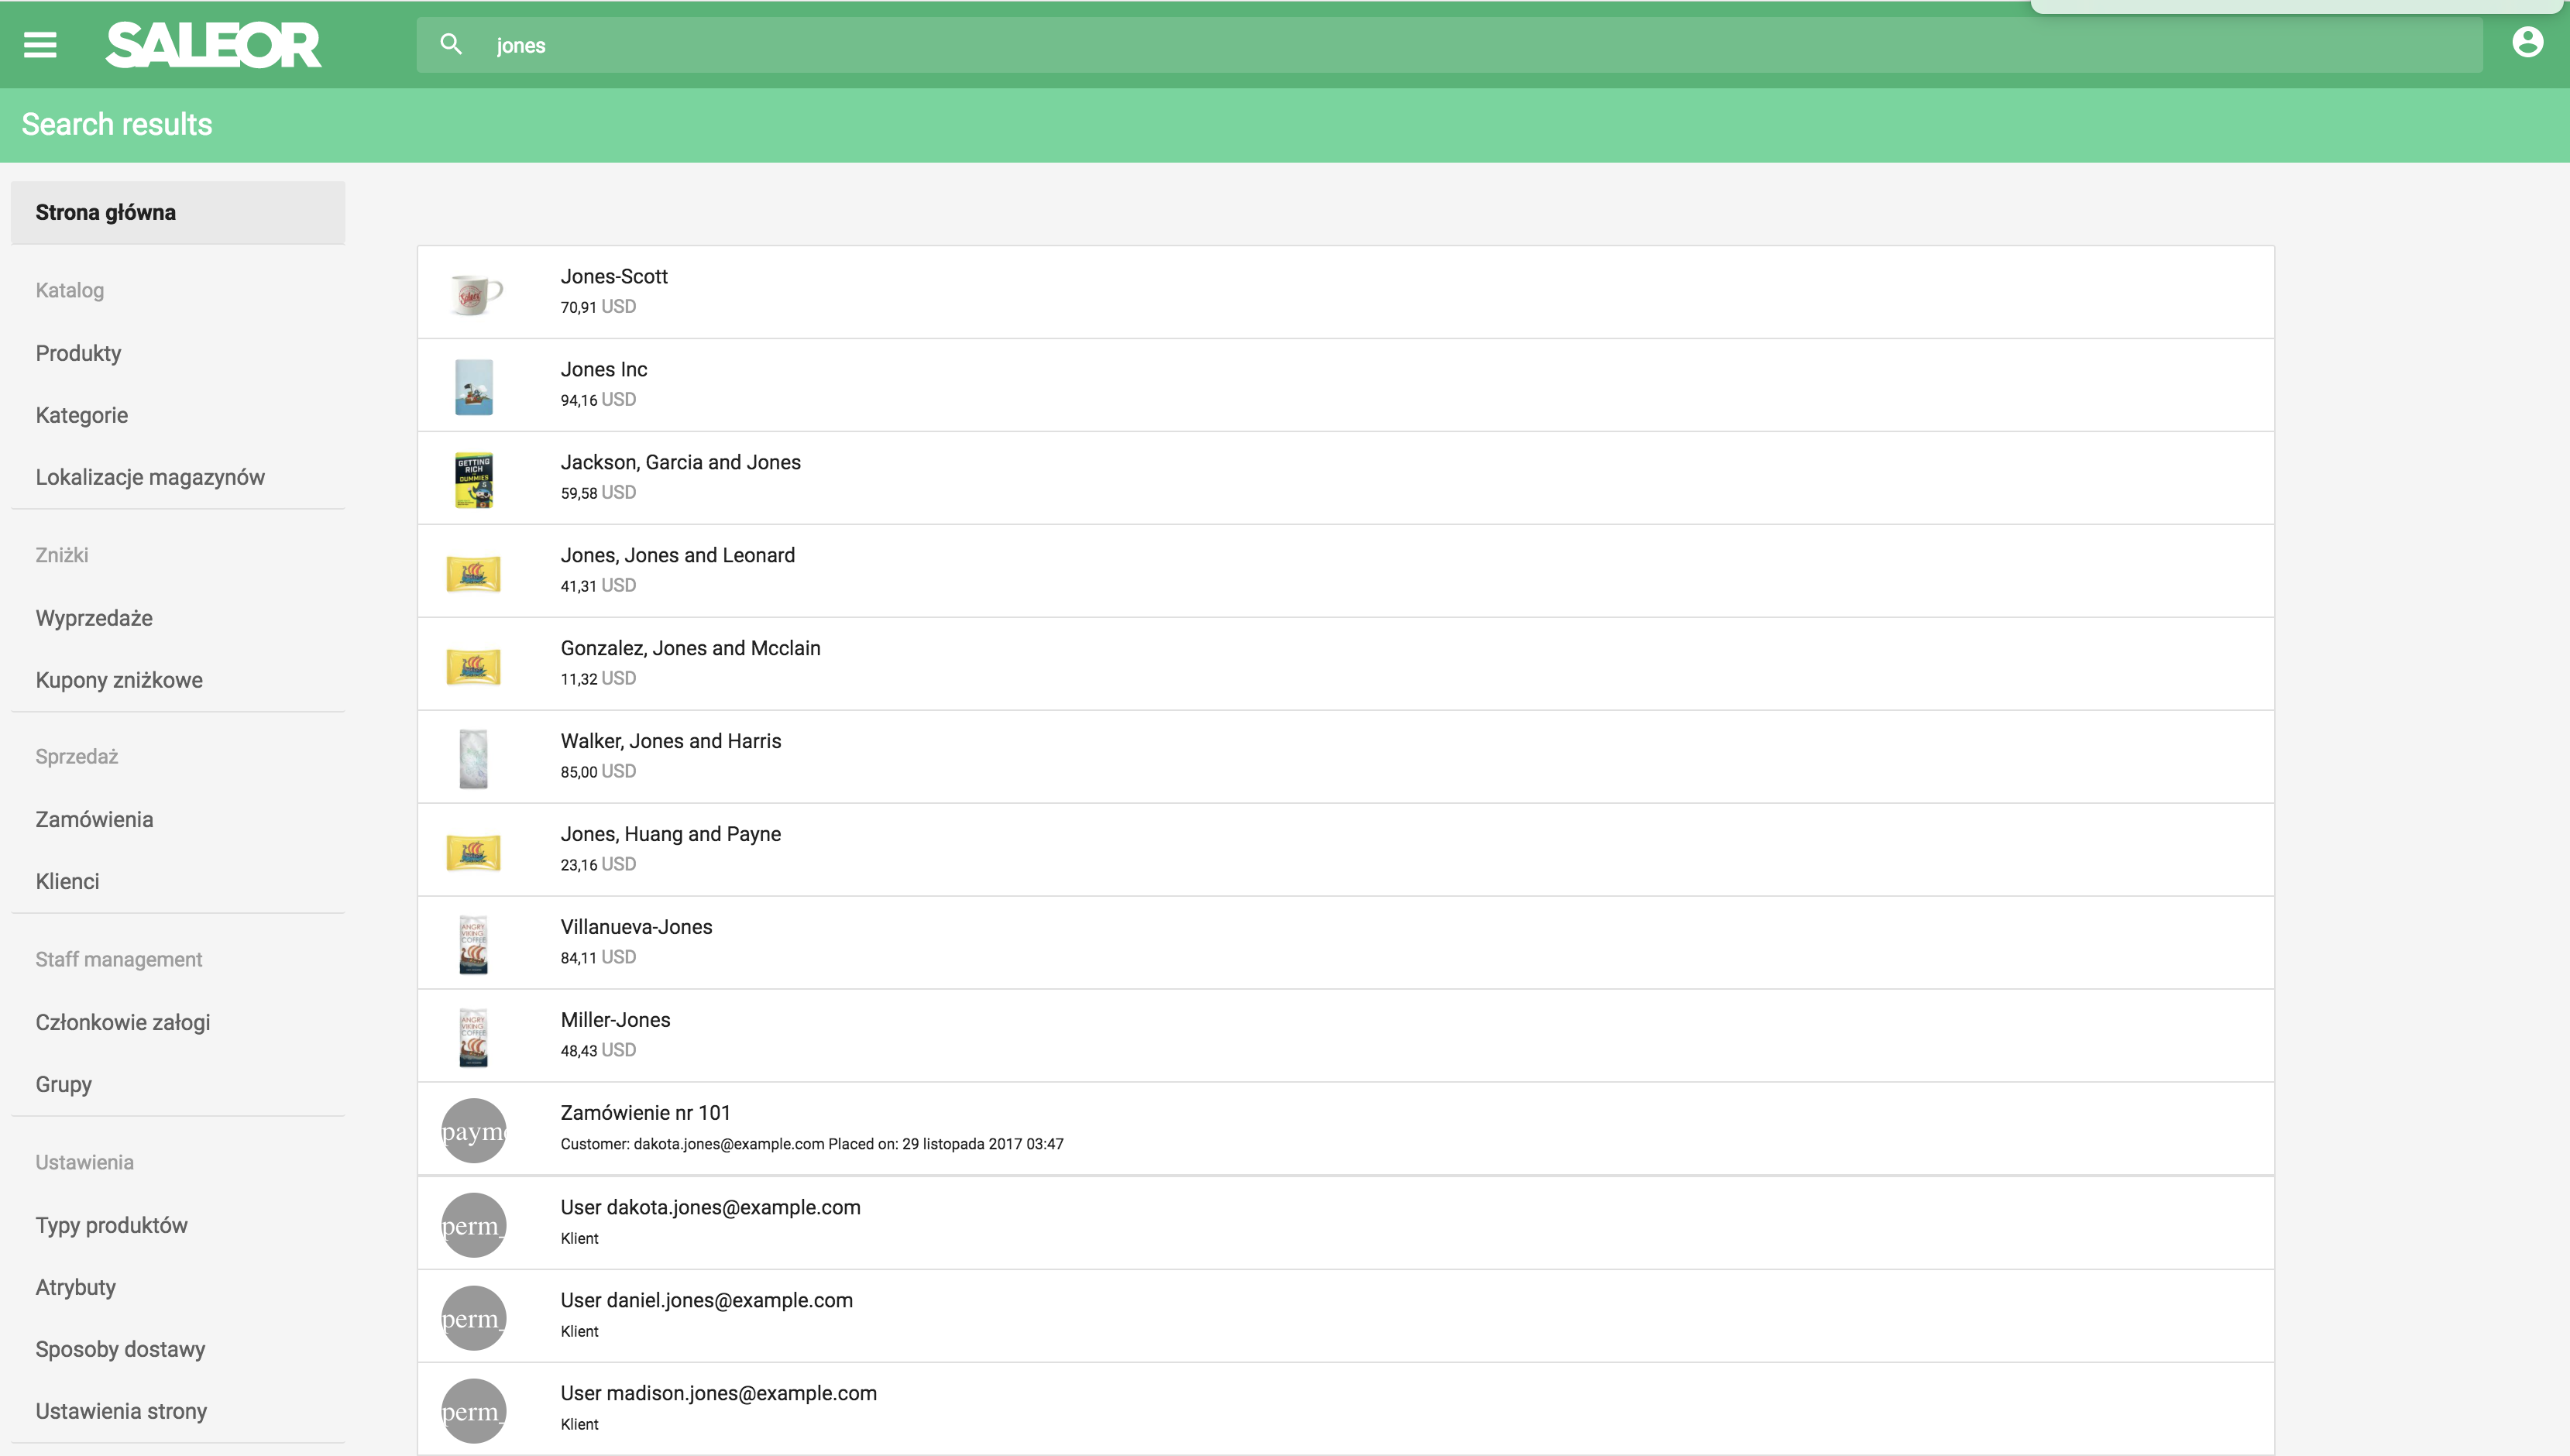Open the Produkty section
This screenshot has height=1456, width=2570.
coord(78,353)
